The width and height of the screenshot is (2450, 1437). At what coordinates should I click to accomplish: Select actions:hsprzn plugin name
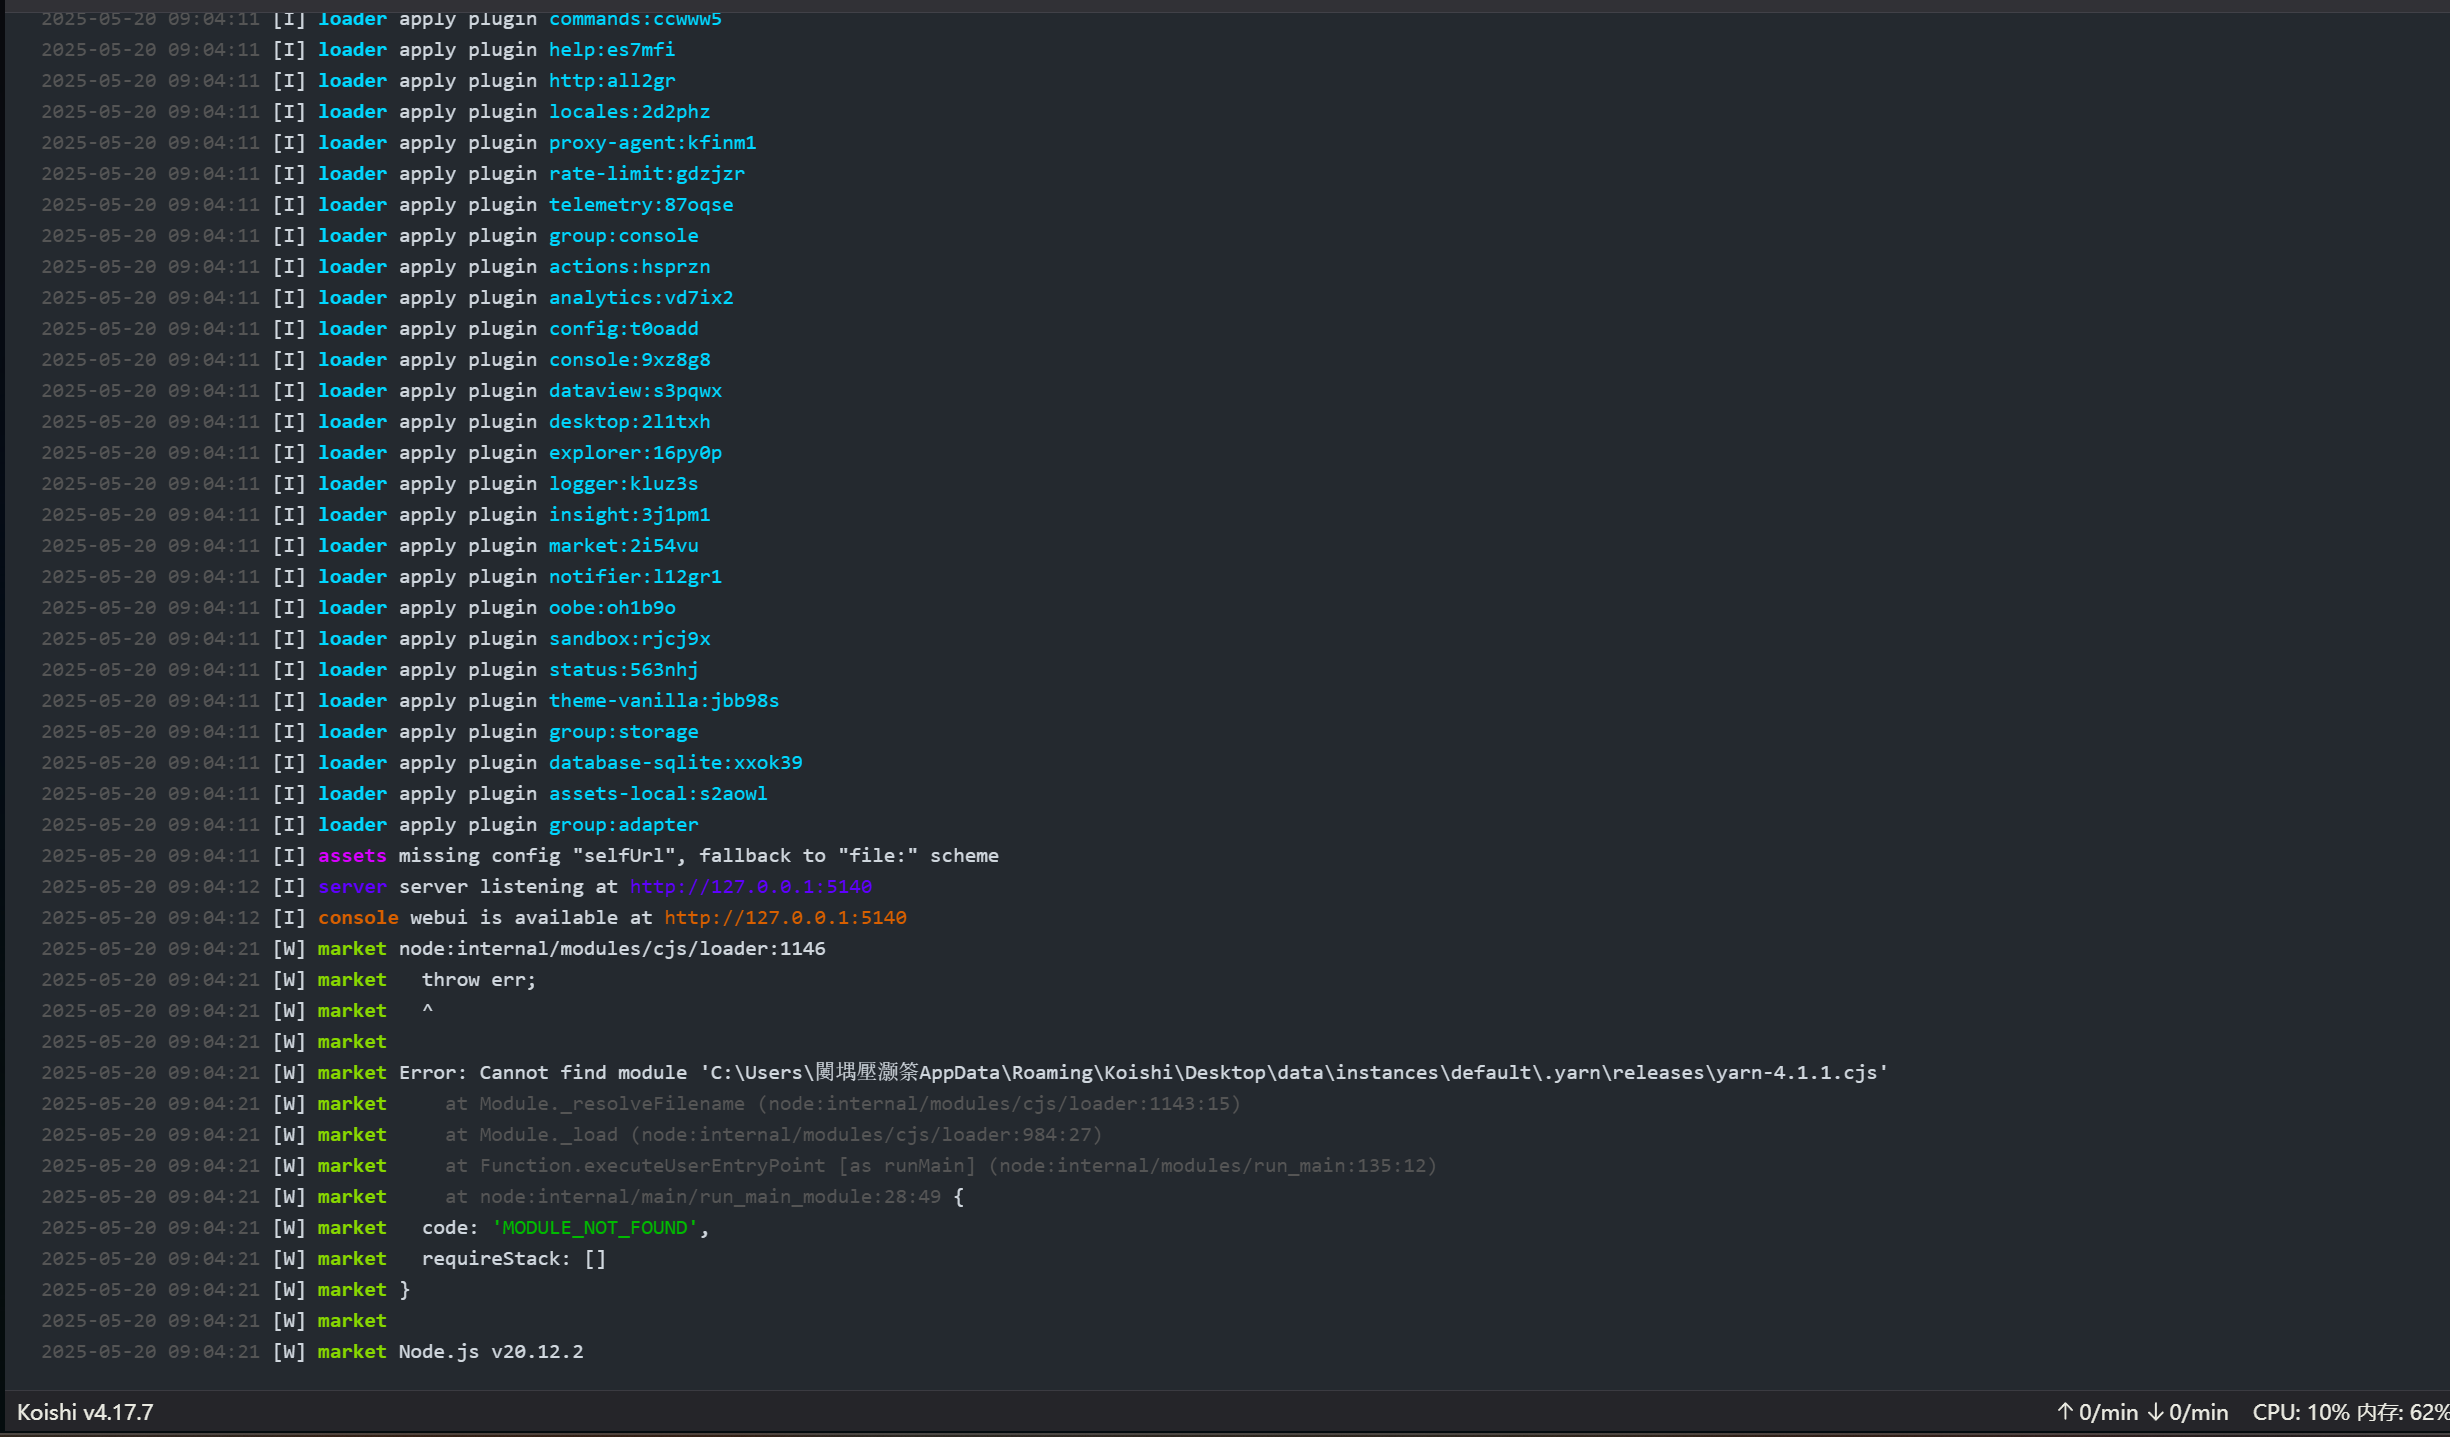pyautogui.click(x=629, y=266)
